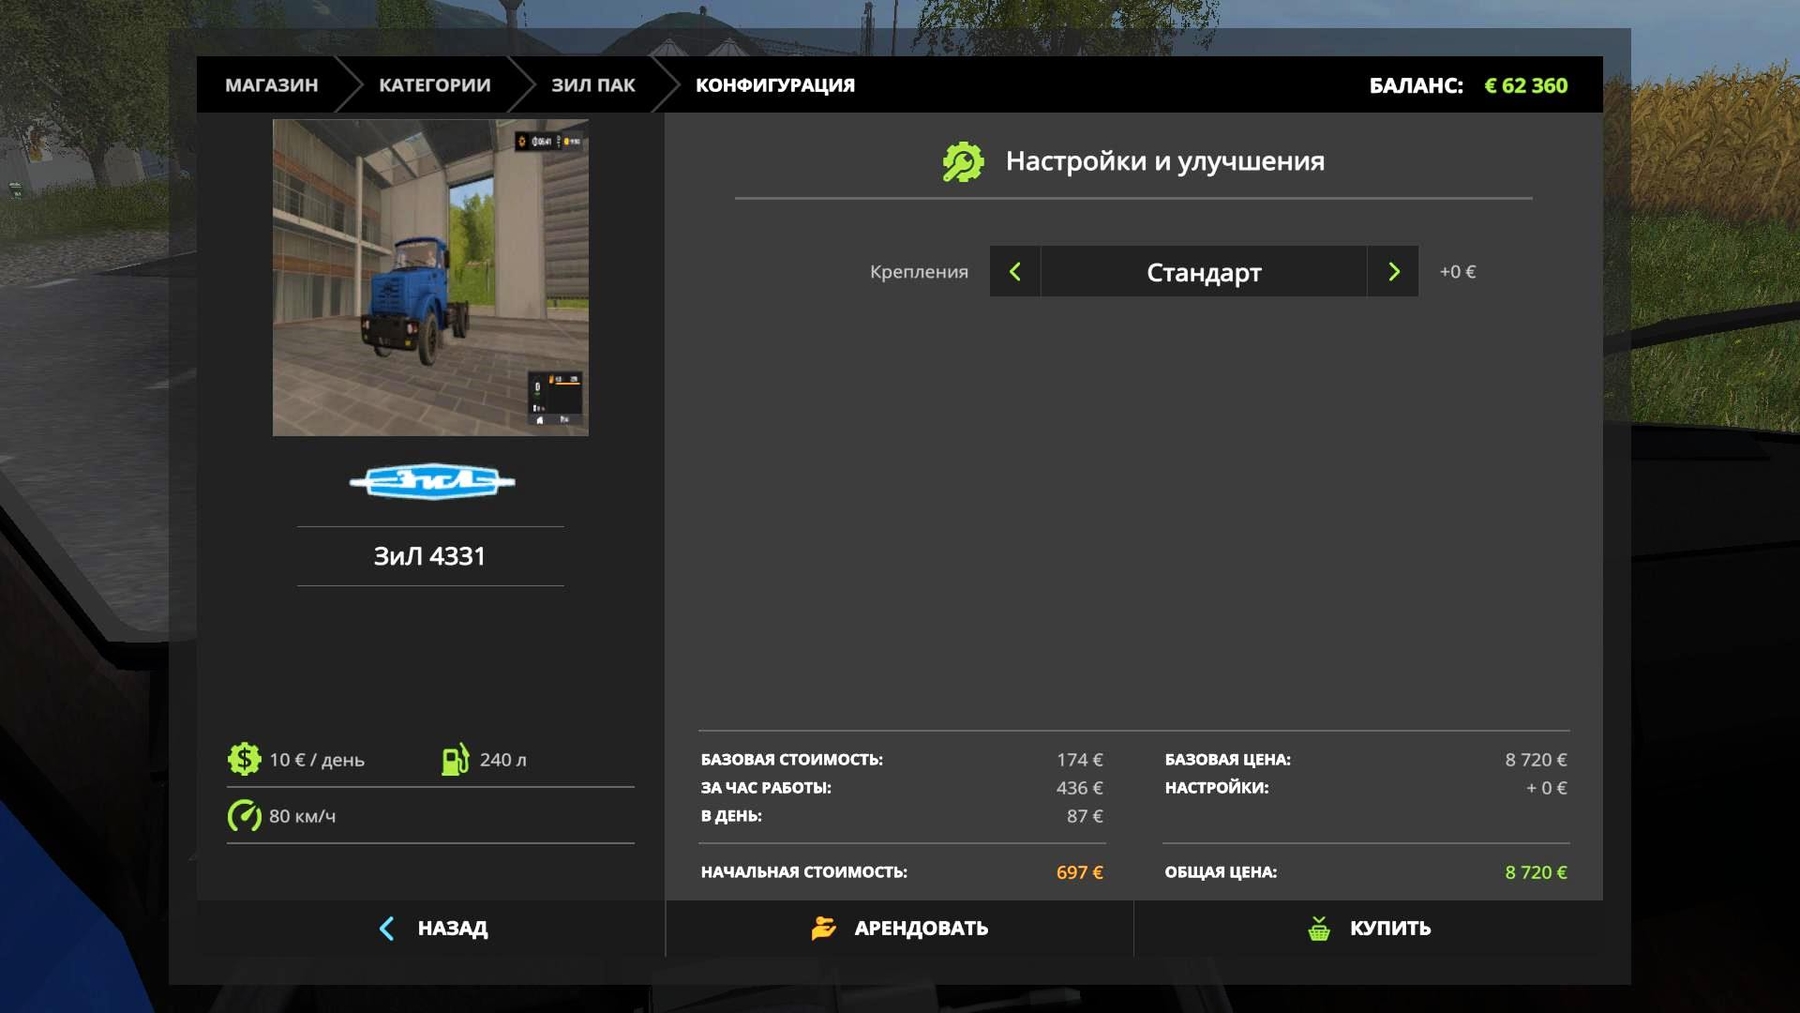Select next Крепления option with right arrow

pyautogui.click(x=1393, y=272)
